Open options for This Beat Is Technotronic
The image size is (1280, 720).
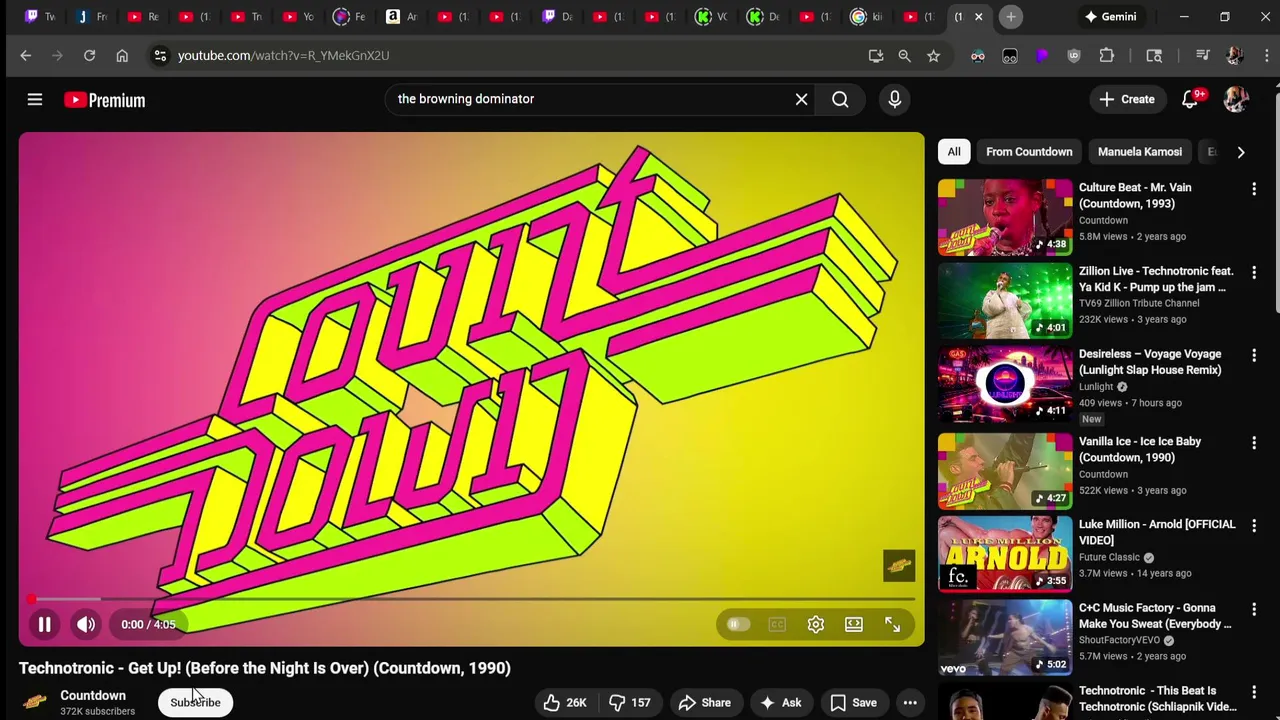click(1254, 692)
